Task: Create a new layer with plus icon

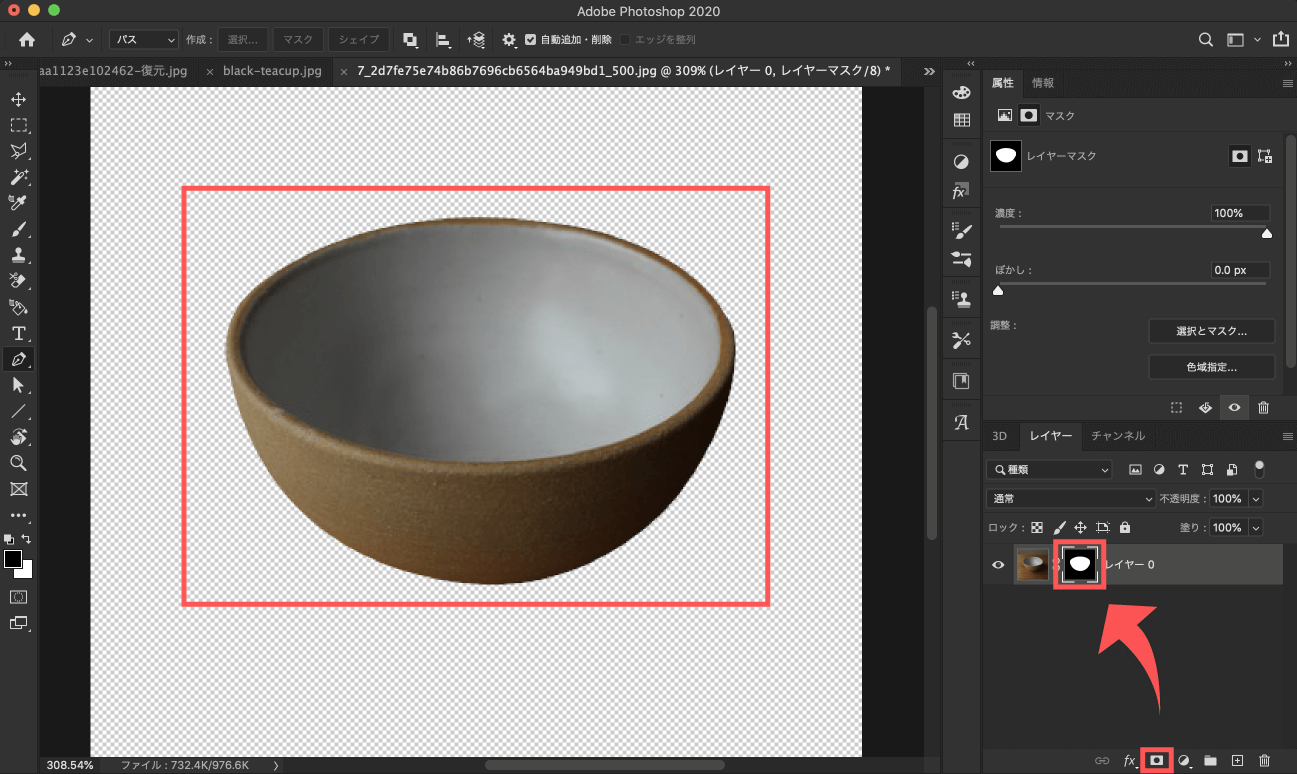Action: (x=1237, y=761)
